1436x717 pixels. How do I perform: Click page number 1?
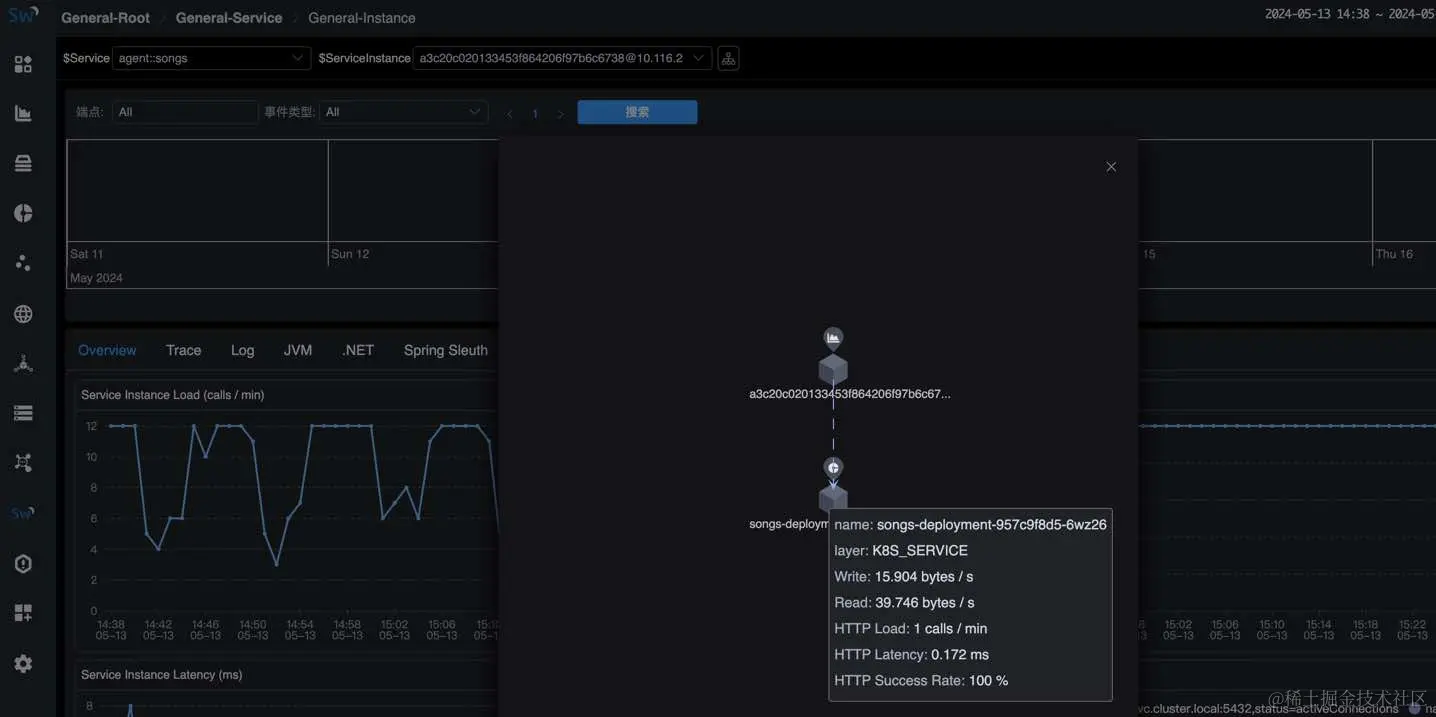535,114
